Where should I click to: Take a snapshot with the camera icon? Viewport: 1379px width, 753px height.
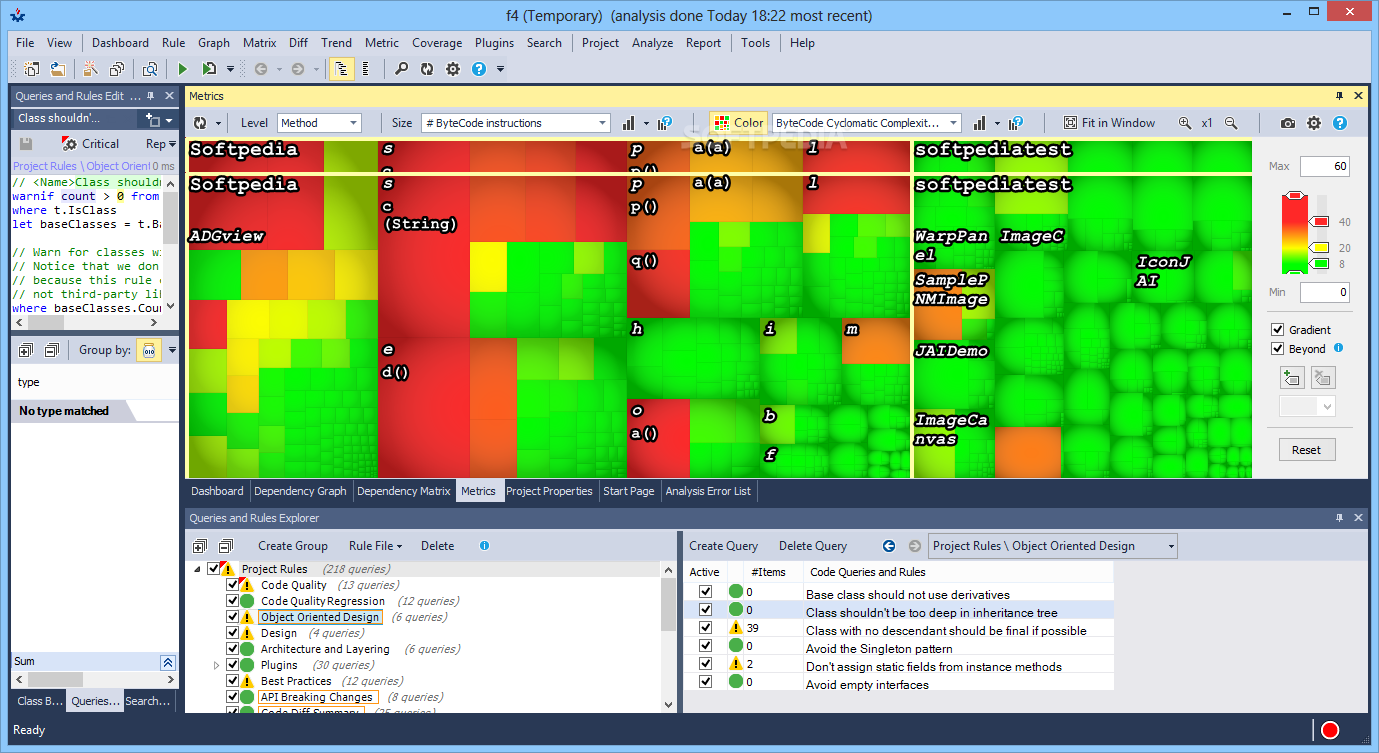coord(1288,123)
